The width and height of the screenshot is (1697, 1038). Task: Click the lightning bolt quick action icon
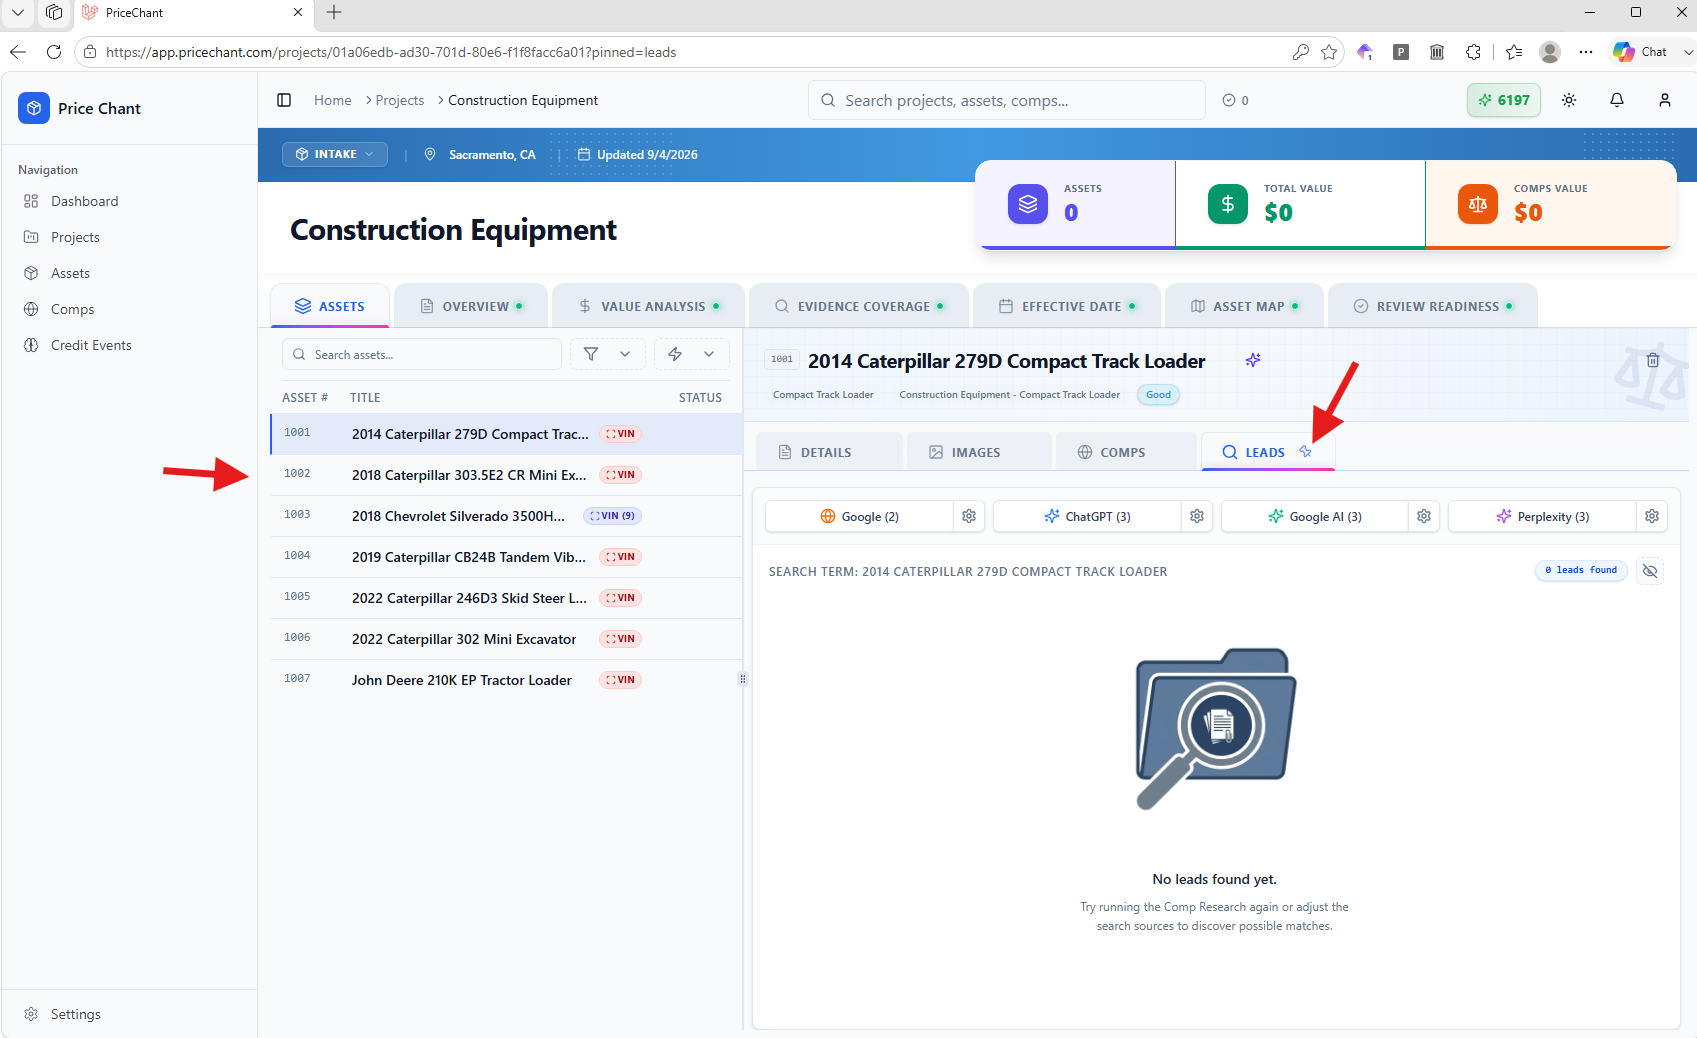675,354
